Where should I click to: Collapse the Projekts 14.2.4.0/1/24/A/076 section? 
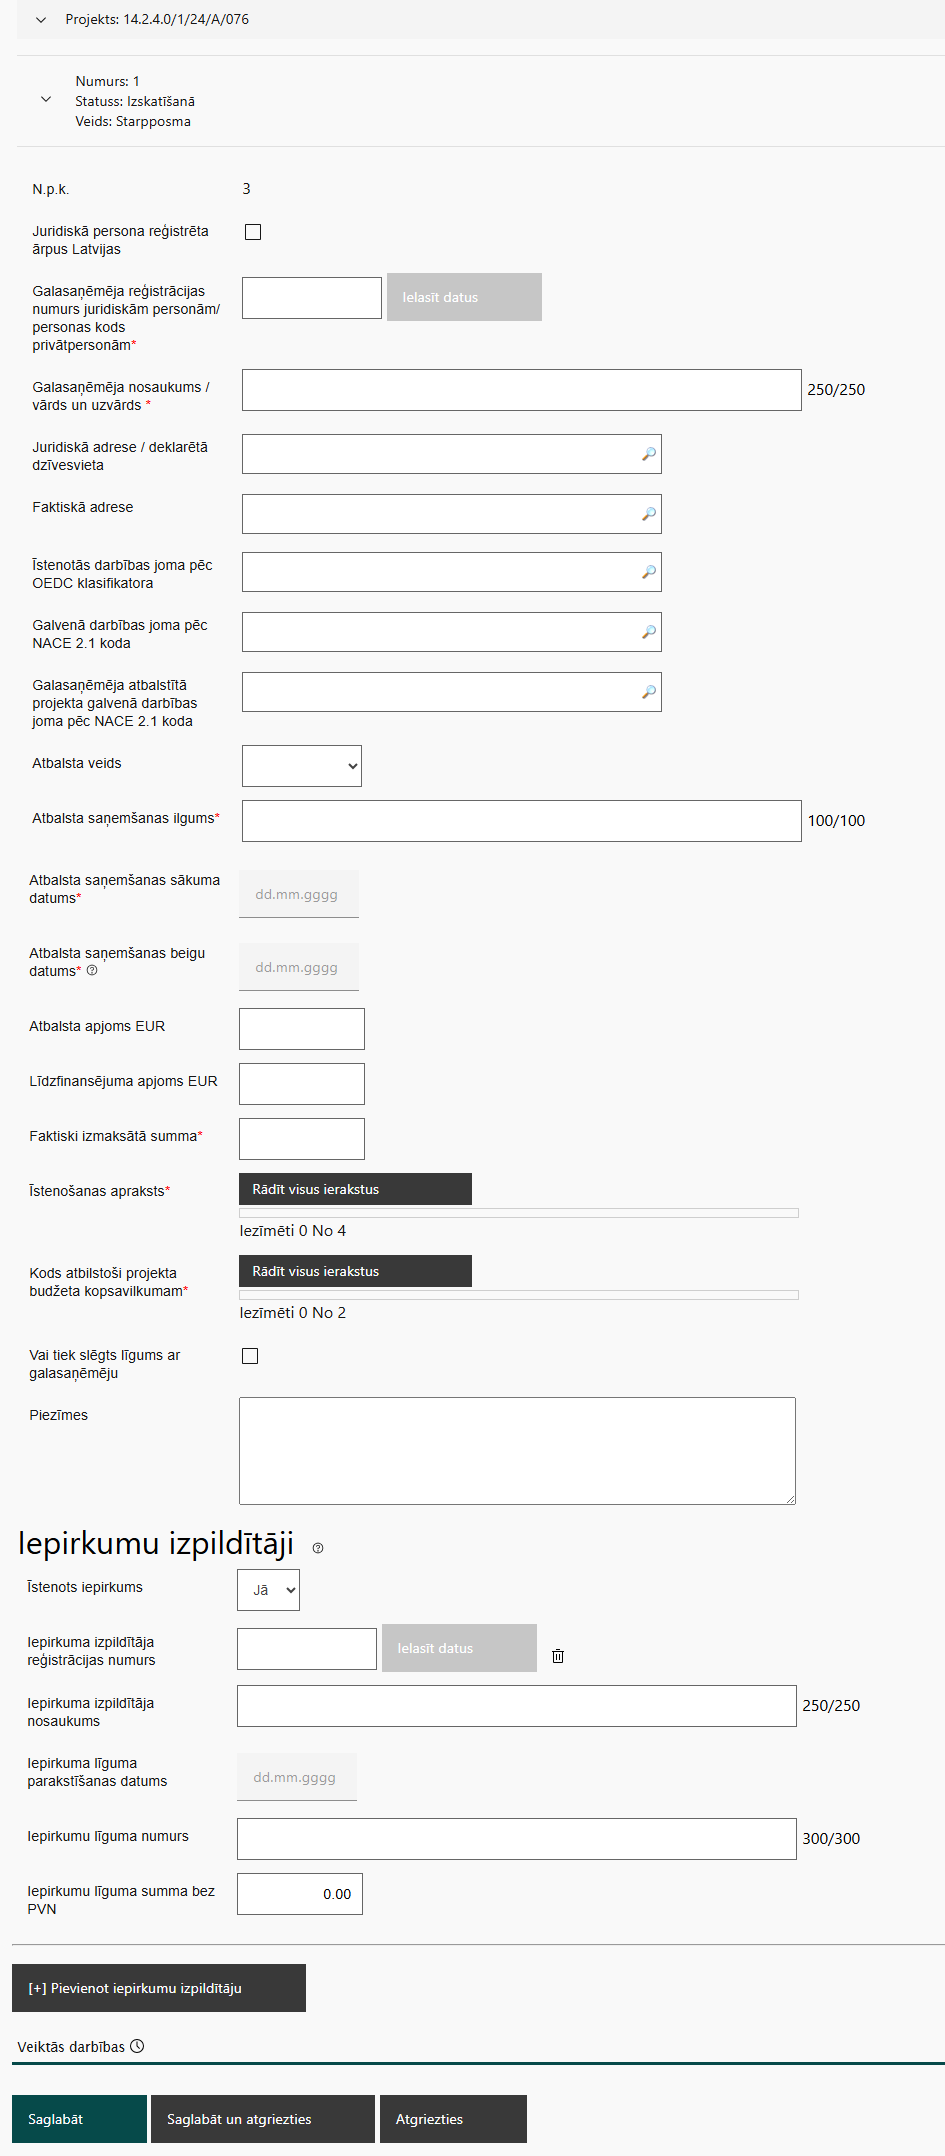(x=41, y=20)
